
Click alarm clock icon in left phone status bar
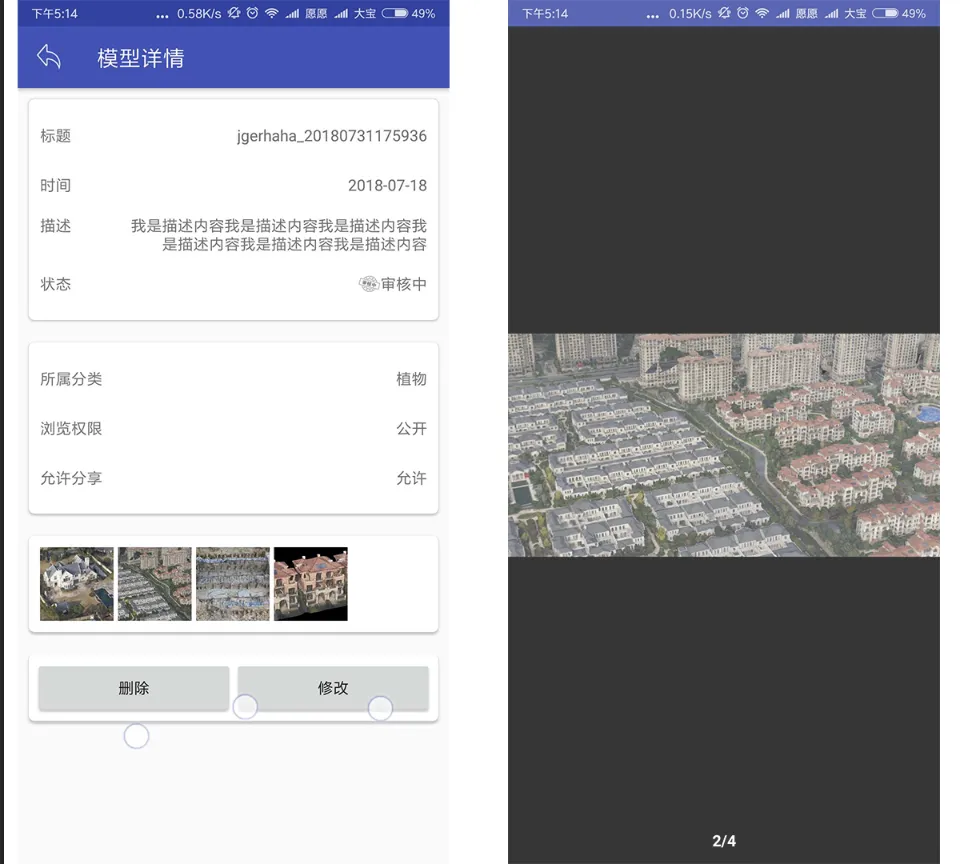point(252,13)
